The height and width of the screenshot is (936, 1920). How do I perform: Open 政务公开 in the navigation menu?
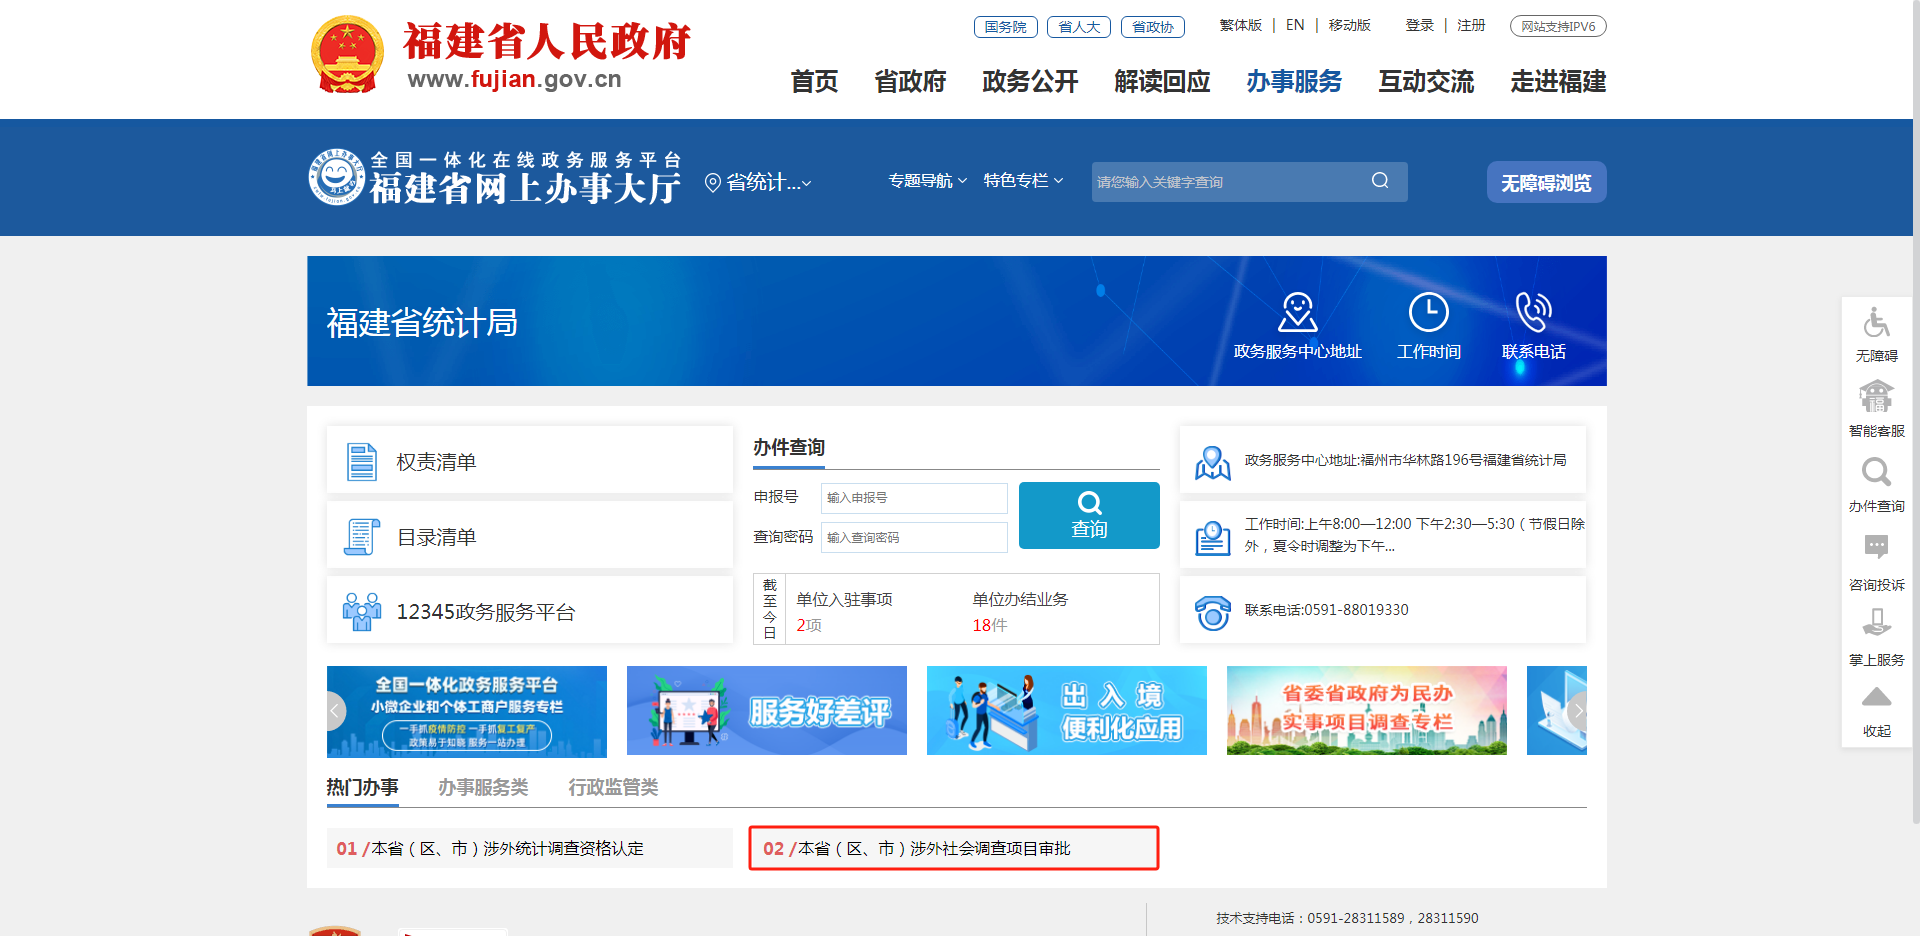point(1029,82)
